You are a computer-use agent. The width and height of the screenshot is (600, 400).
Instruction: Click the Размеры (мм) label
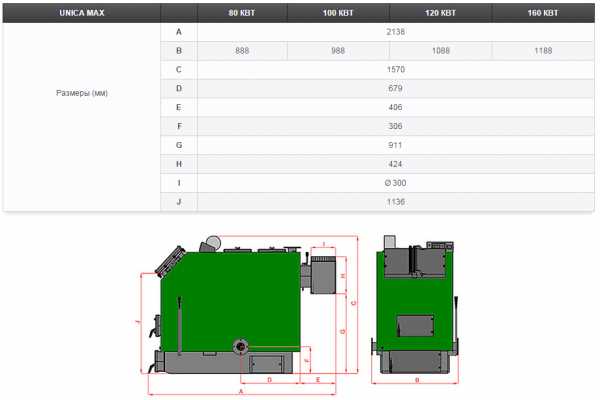pos(82,93)
